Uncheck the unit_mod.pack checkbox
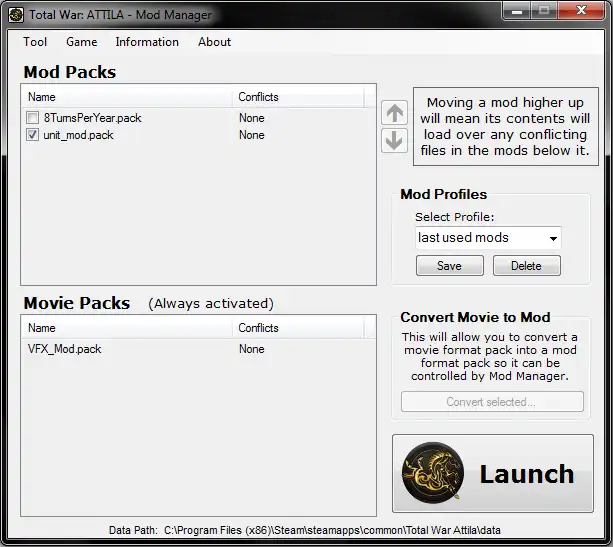This screenshot has height=547, width=613. coord(32,135)
